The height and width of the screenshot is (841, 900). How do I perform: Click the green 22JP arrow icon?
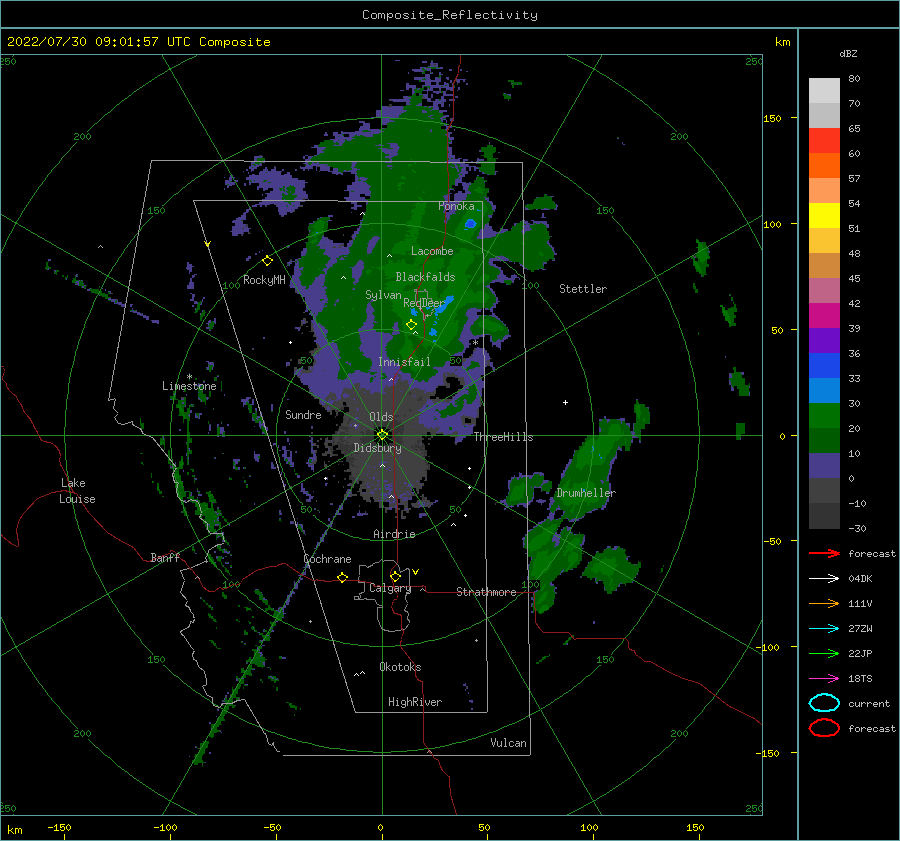point(824,653)
